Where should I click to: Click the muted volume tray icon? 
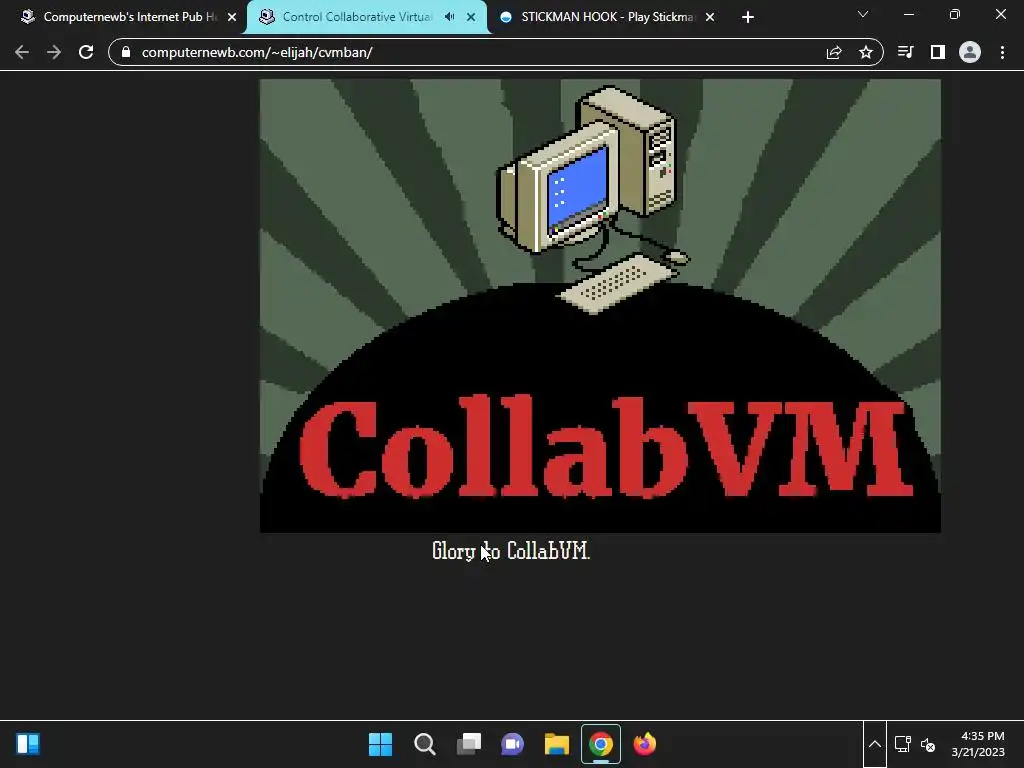click(927, 744)
